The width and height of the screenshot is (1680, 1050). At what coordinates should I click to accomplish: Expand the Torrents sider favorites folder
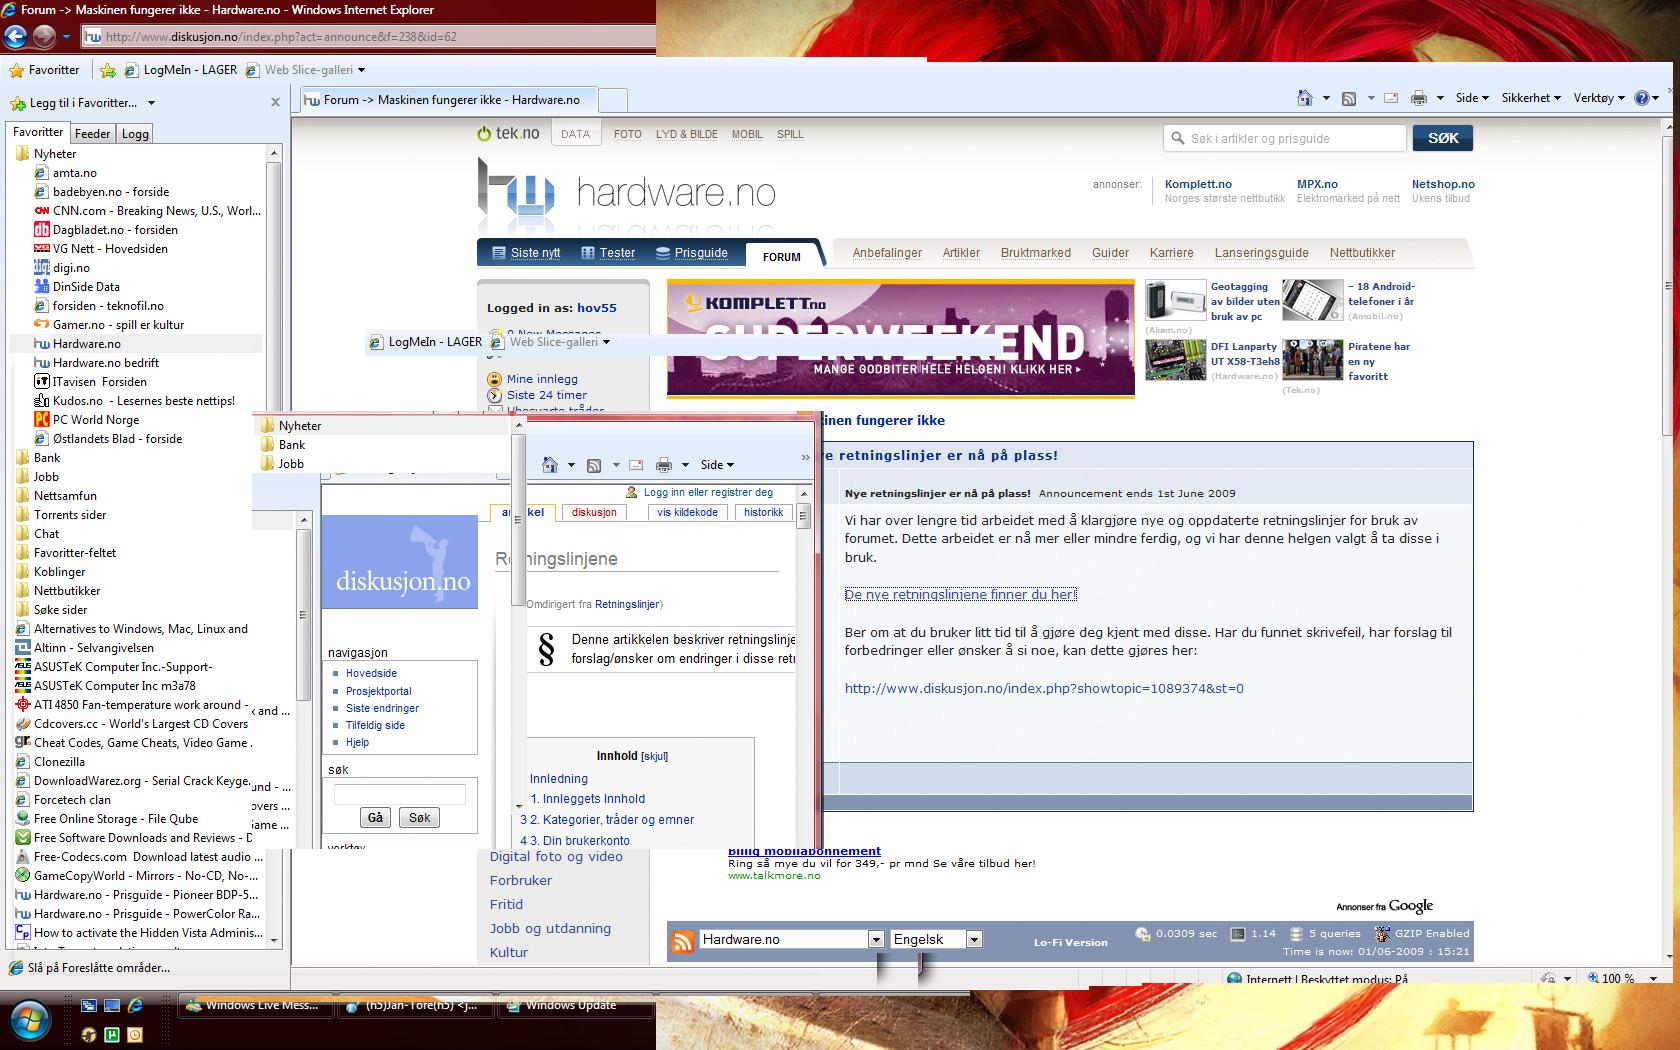point(61,515)
